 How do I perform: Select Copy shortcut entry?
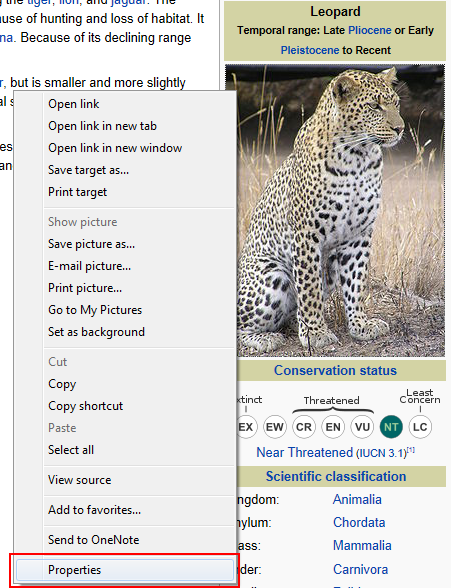point(85,406)
